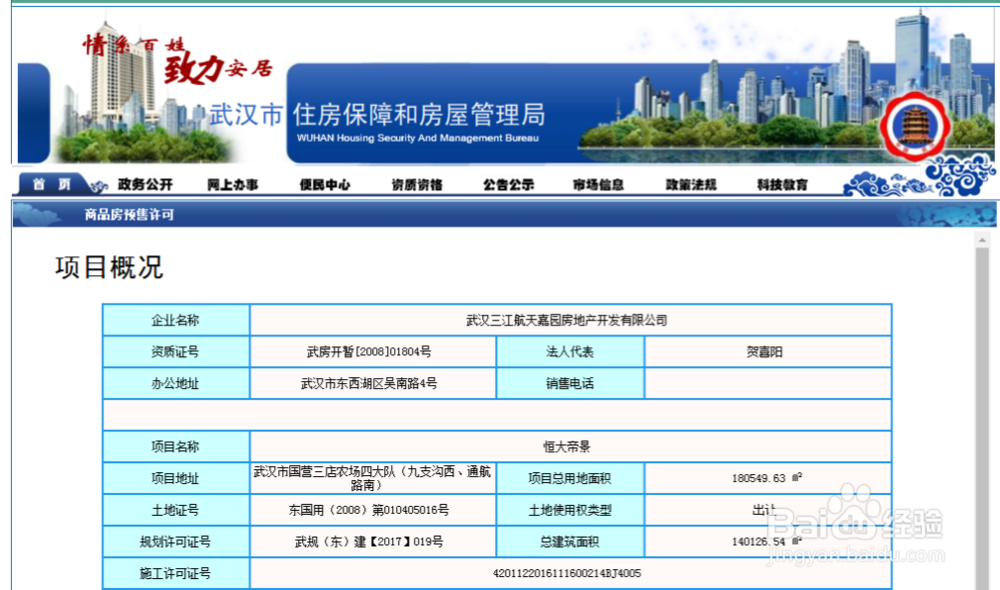Select office address 武汉市东西湖区吴南路4号
The height and width of the screenshot is (590, 1000).
(x=369, y=383)
